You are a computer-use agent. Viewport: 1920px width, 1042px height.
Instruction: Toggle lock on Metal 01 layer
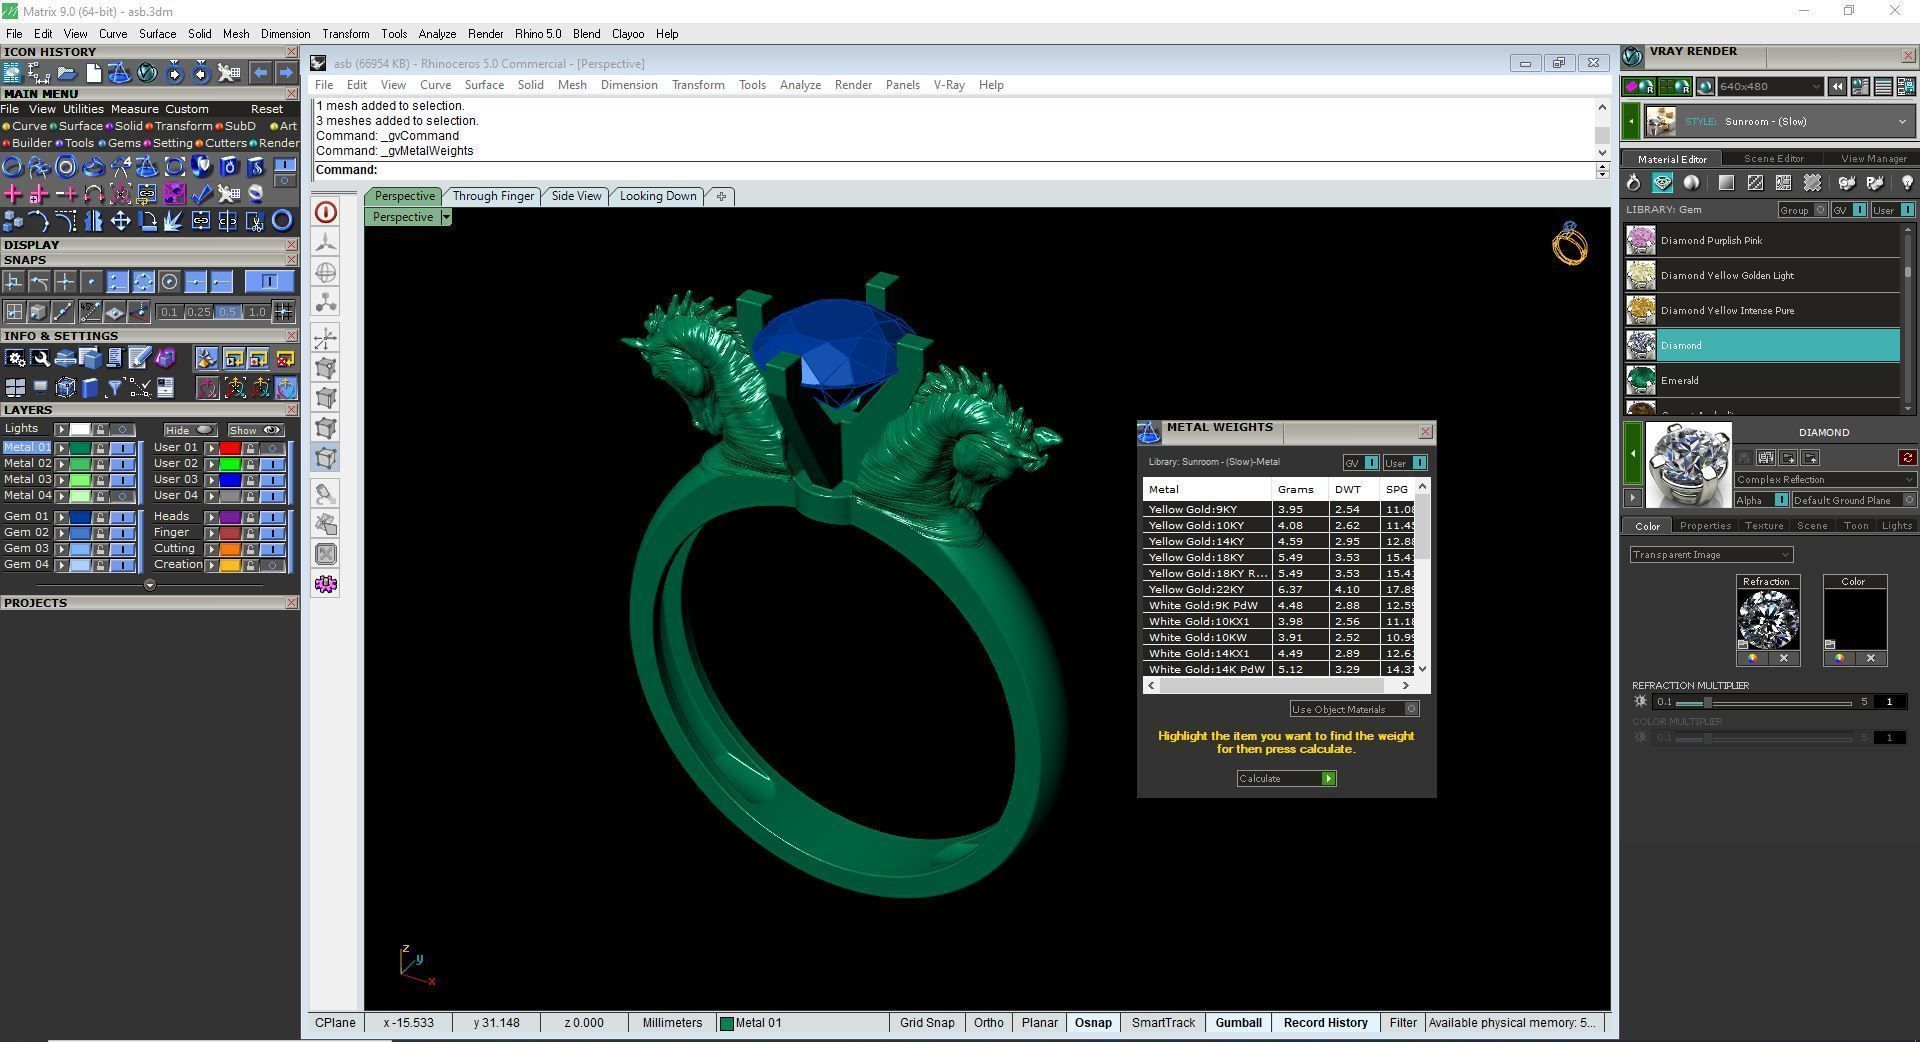(100, 448)
